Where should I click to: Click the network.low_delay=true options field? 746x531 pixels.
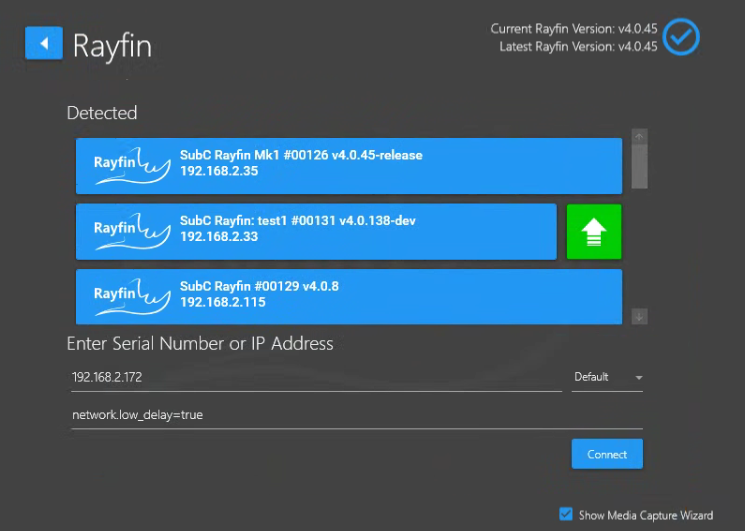pos(355,414)
